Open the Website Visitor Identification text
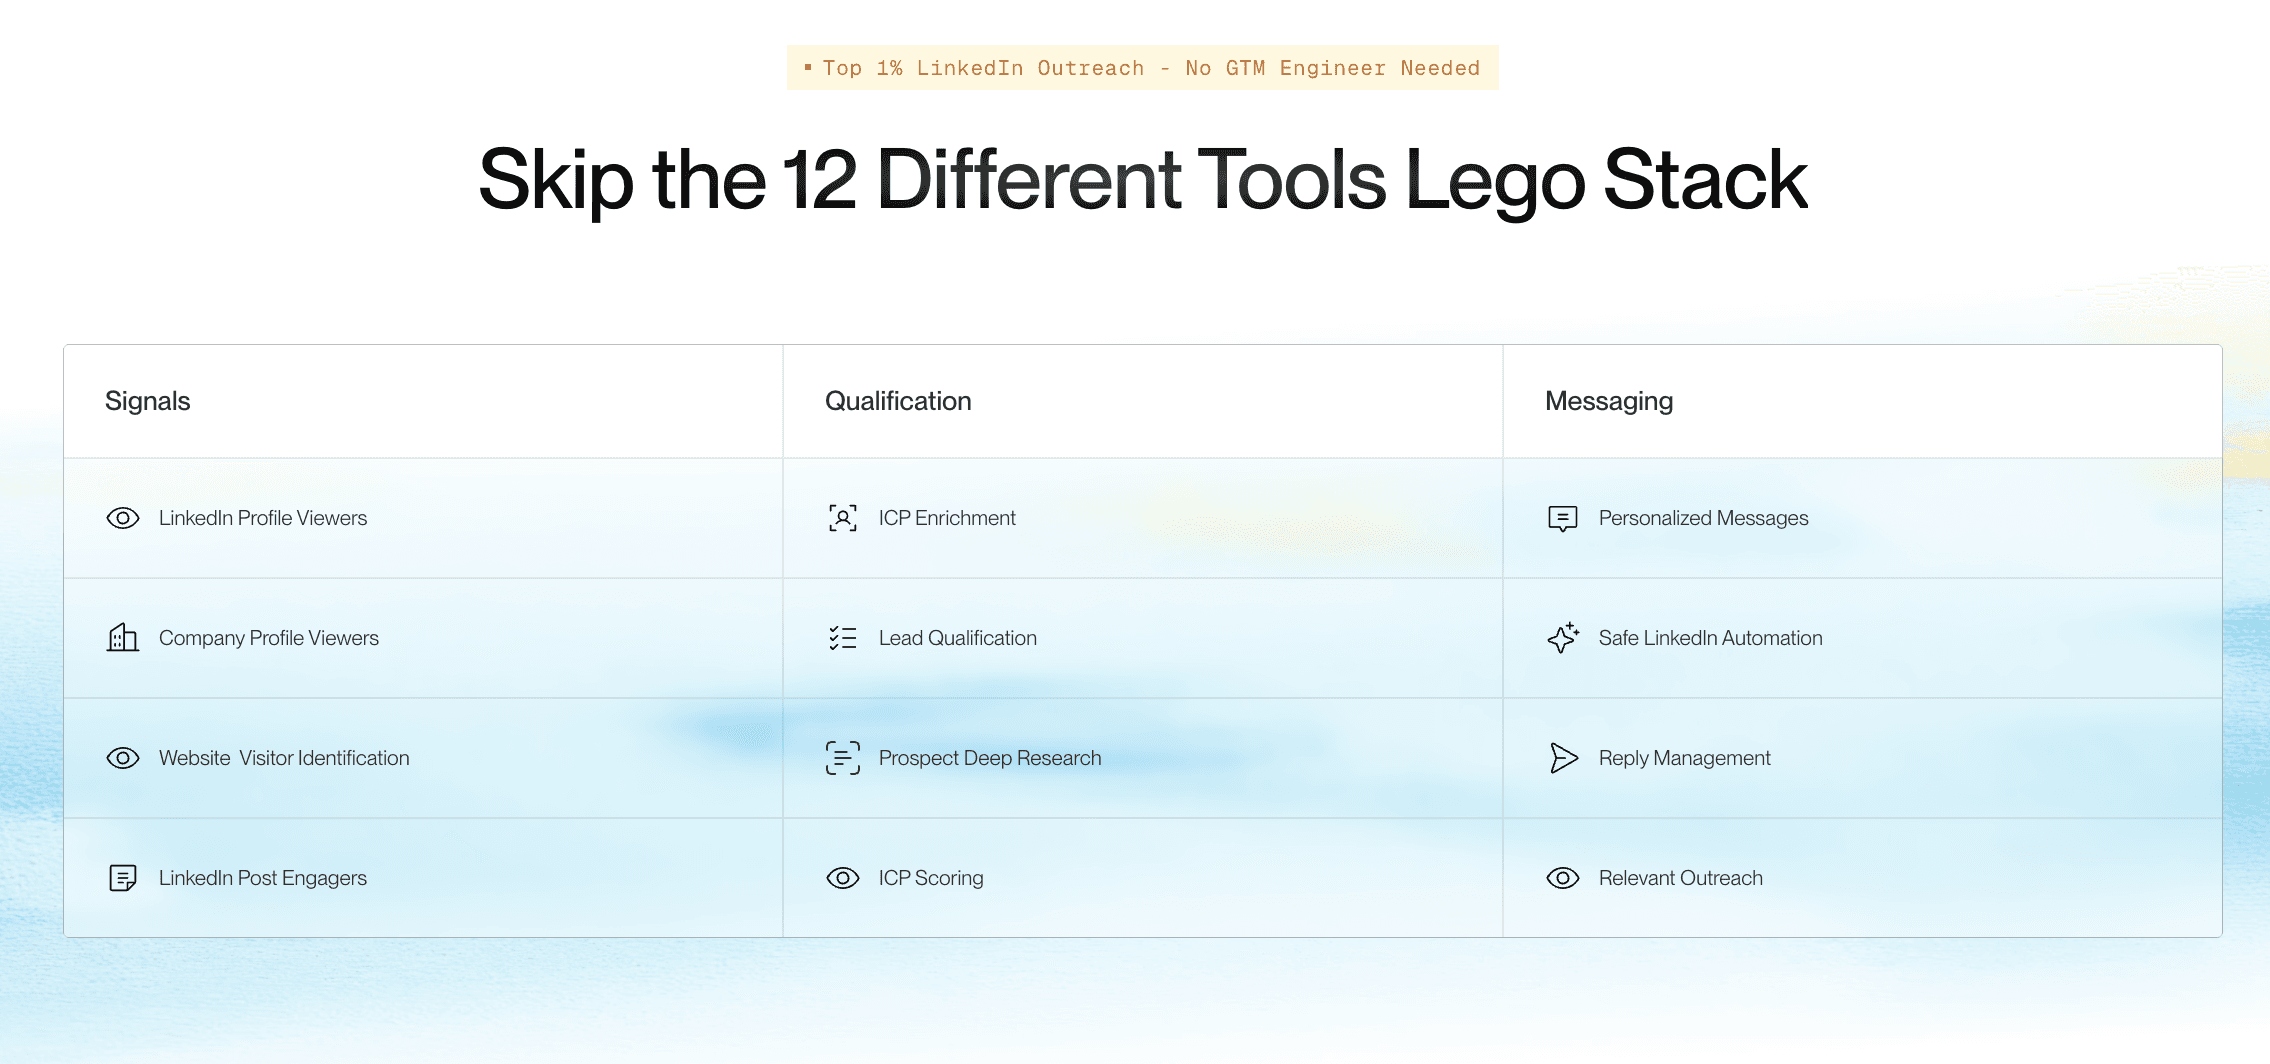Screen dimensions: 2270x1064 click(284, 758)
